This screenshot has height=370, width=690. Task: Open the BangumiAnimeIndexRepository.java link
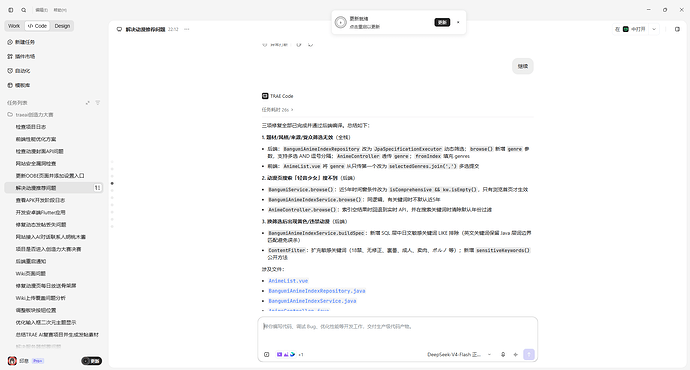(317, 291)
